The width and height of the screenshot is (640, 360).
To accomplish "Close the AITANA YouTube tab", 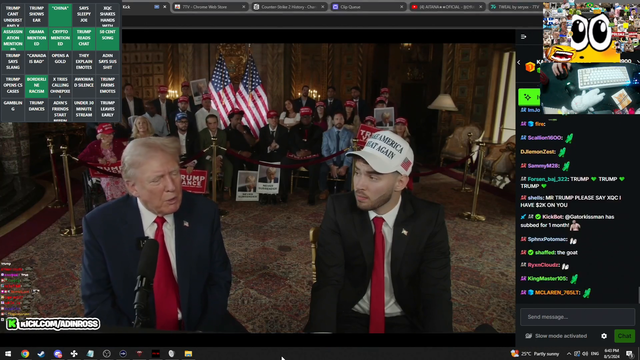I will [480, 7].
